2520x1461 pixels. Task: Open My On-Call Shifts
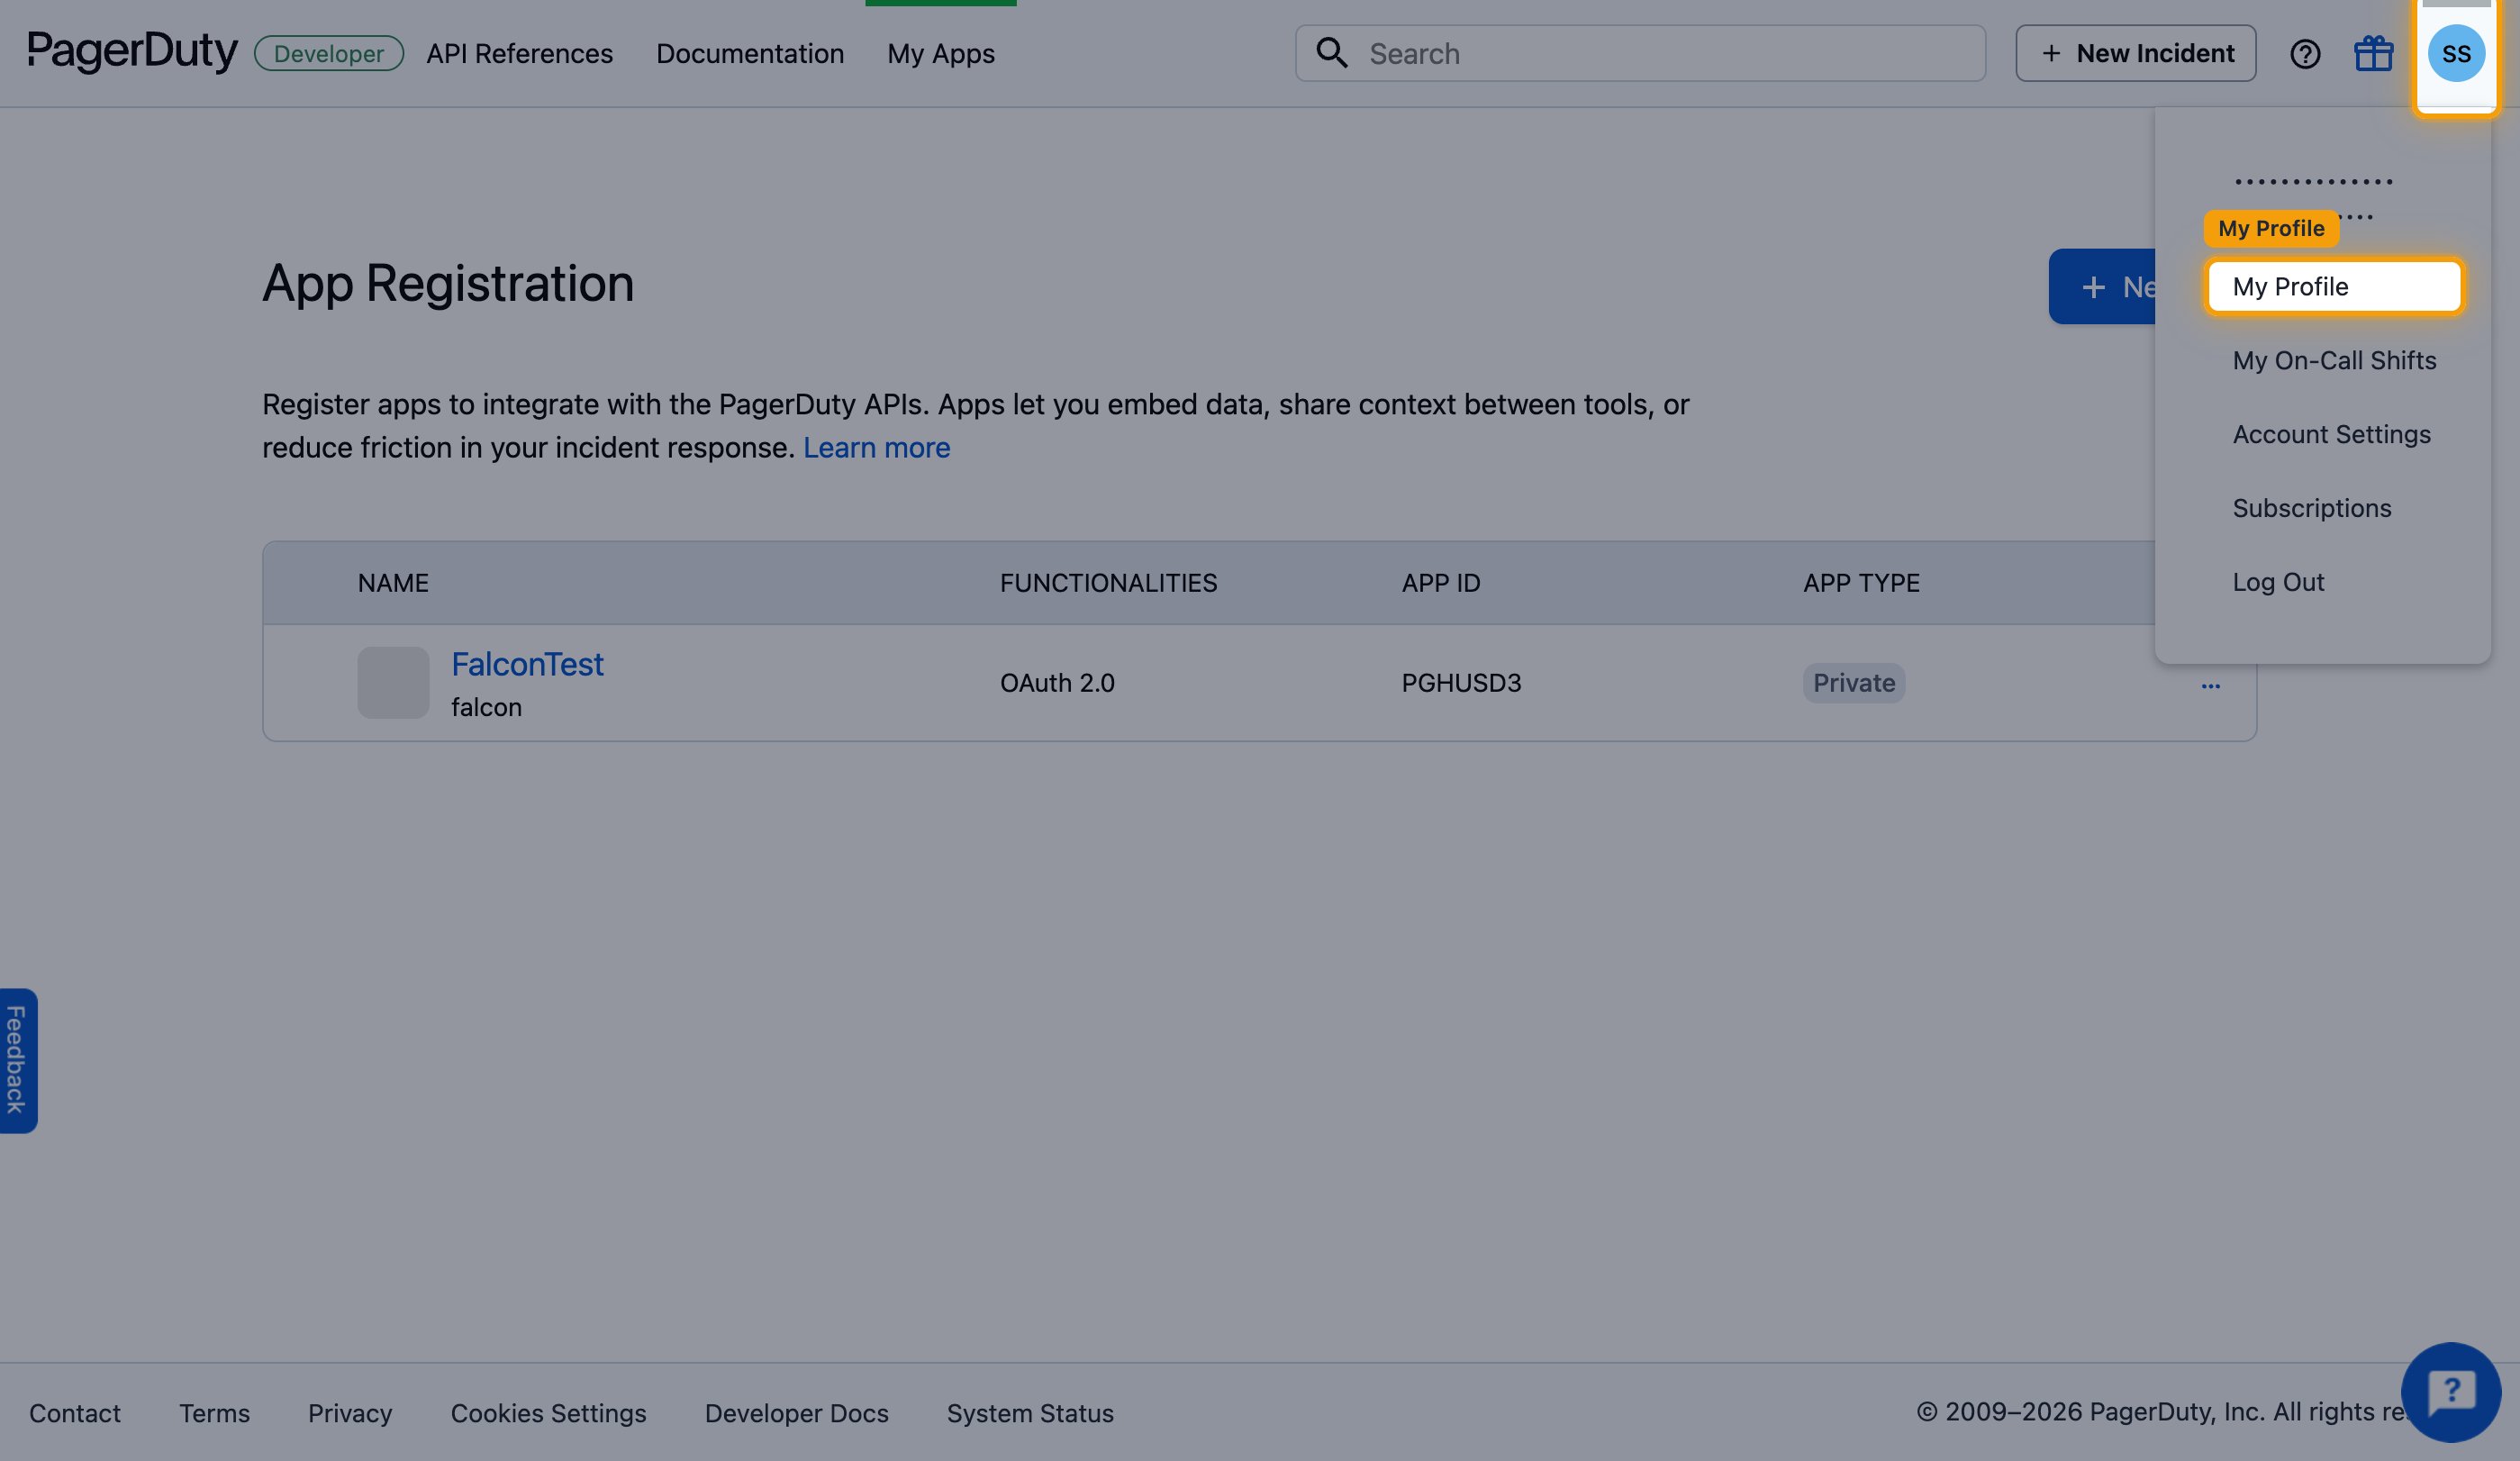pos(2334,360)
